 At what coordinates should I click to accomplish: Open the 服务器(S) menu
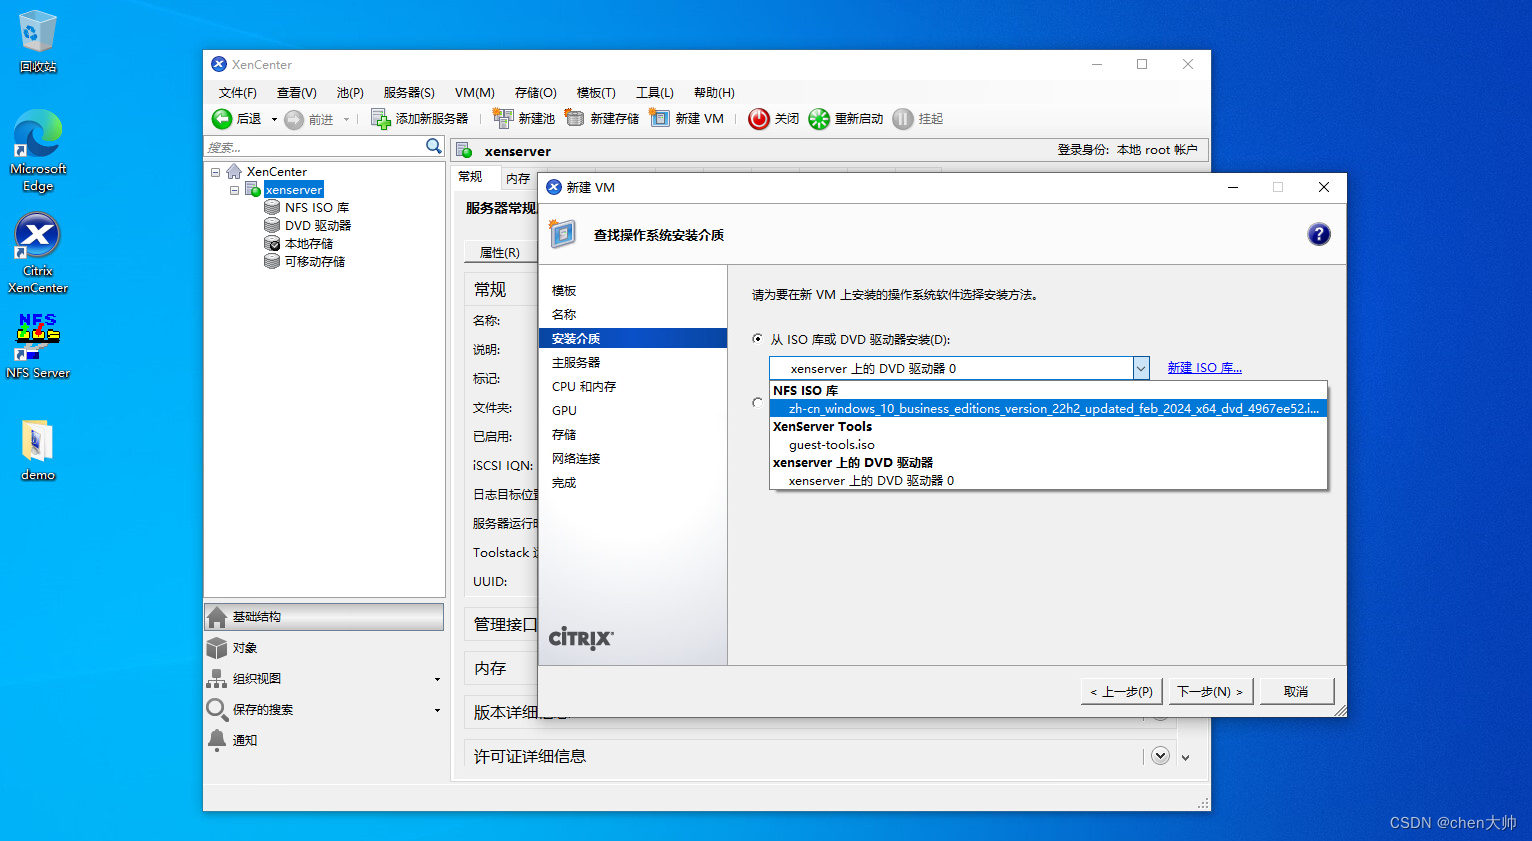pyautogui.click(x=409, y=93)
